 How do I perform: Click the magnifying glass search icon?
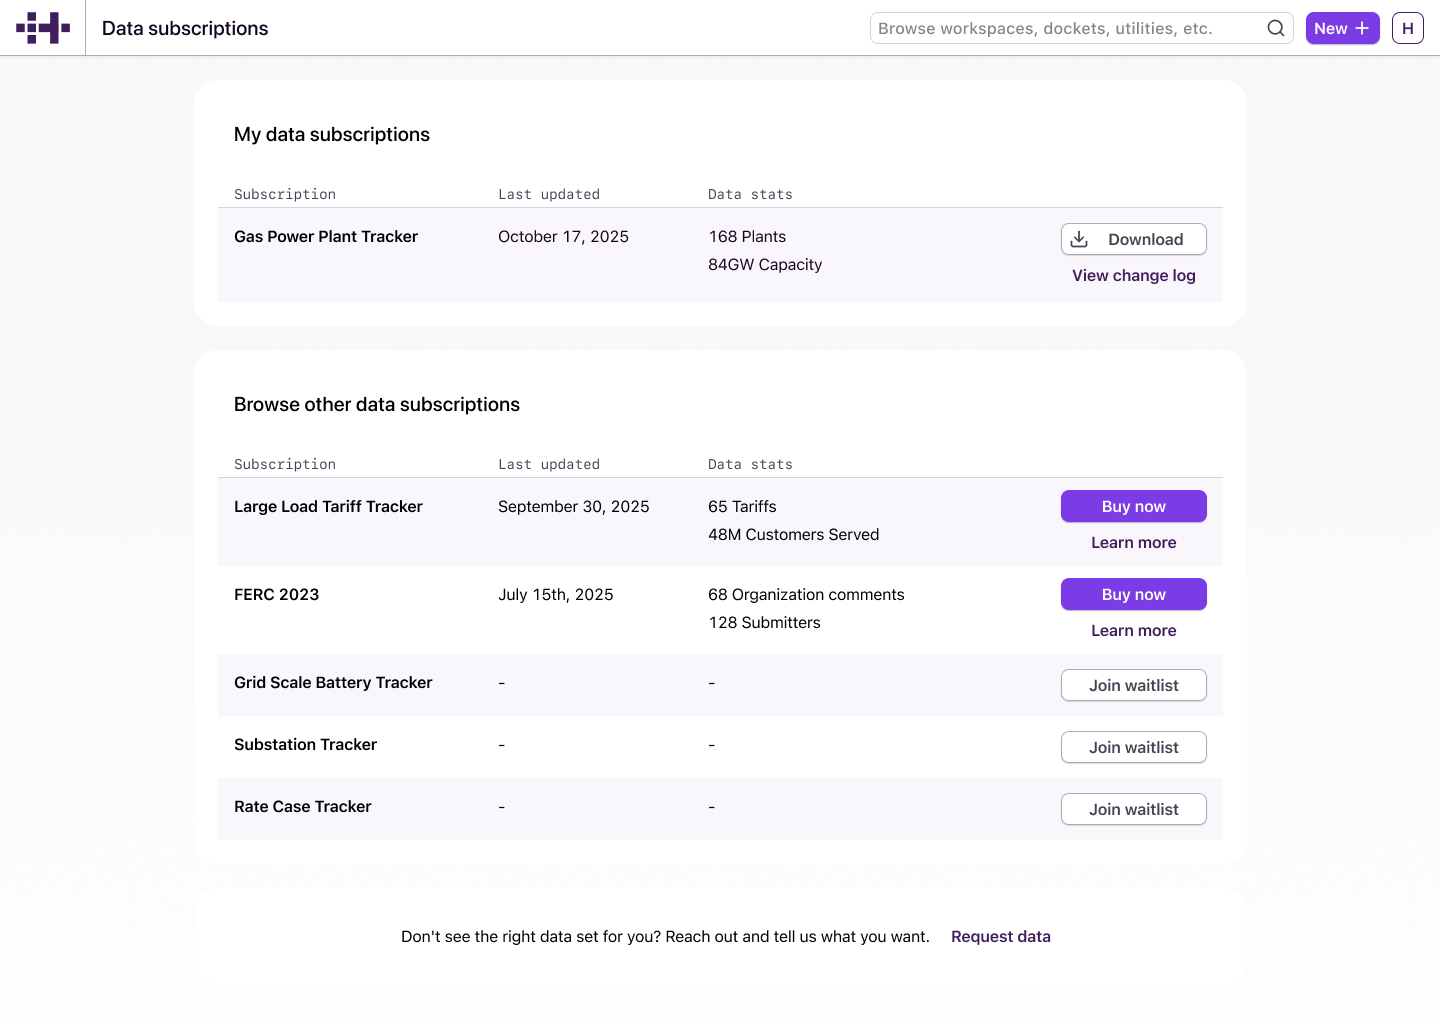pyautogui.click(x=1275, y=28)
